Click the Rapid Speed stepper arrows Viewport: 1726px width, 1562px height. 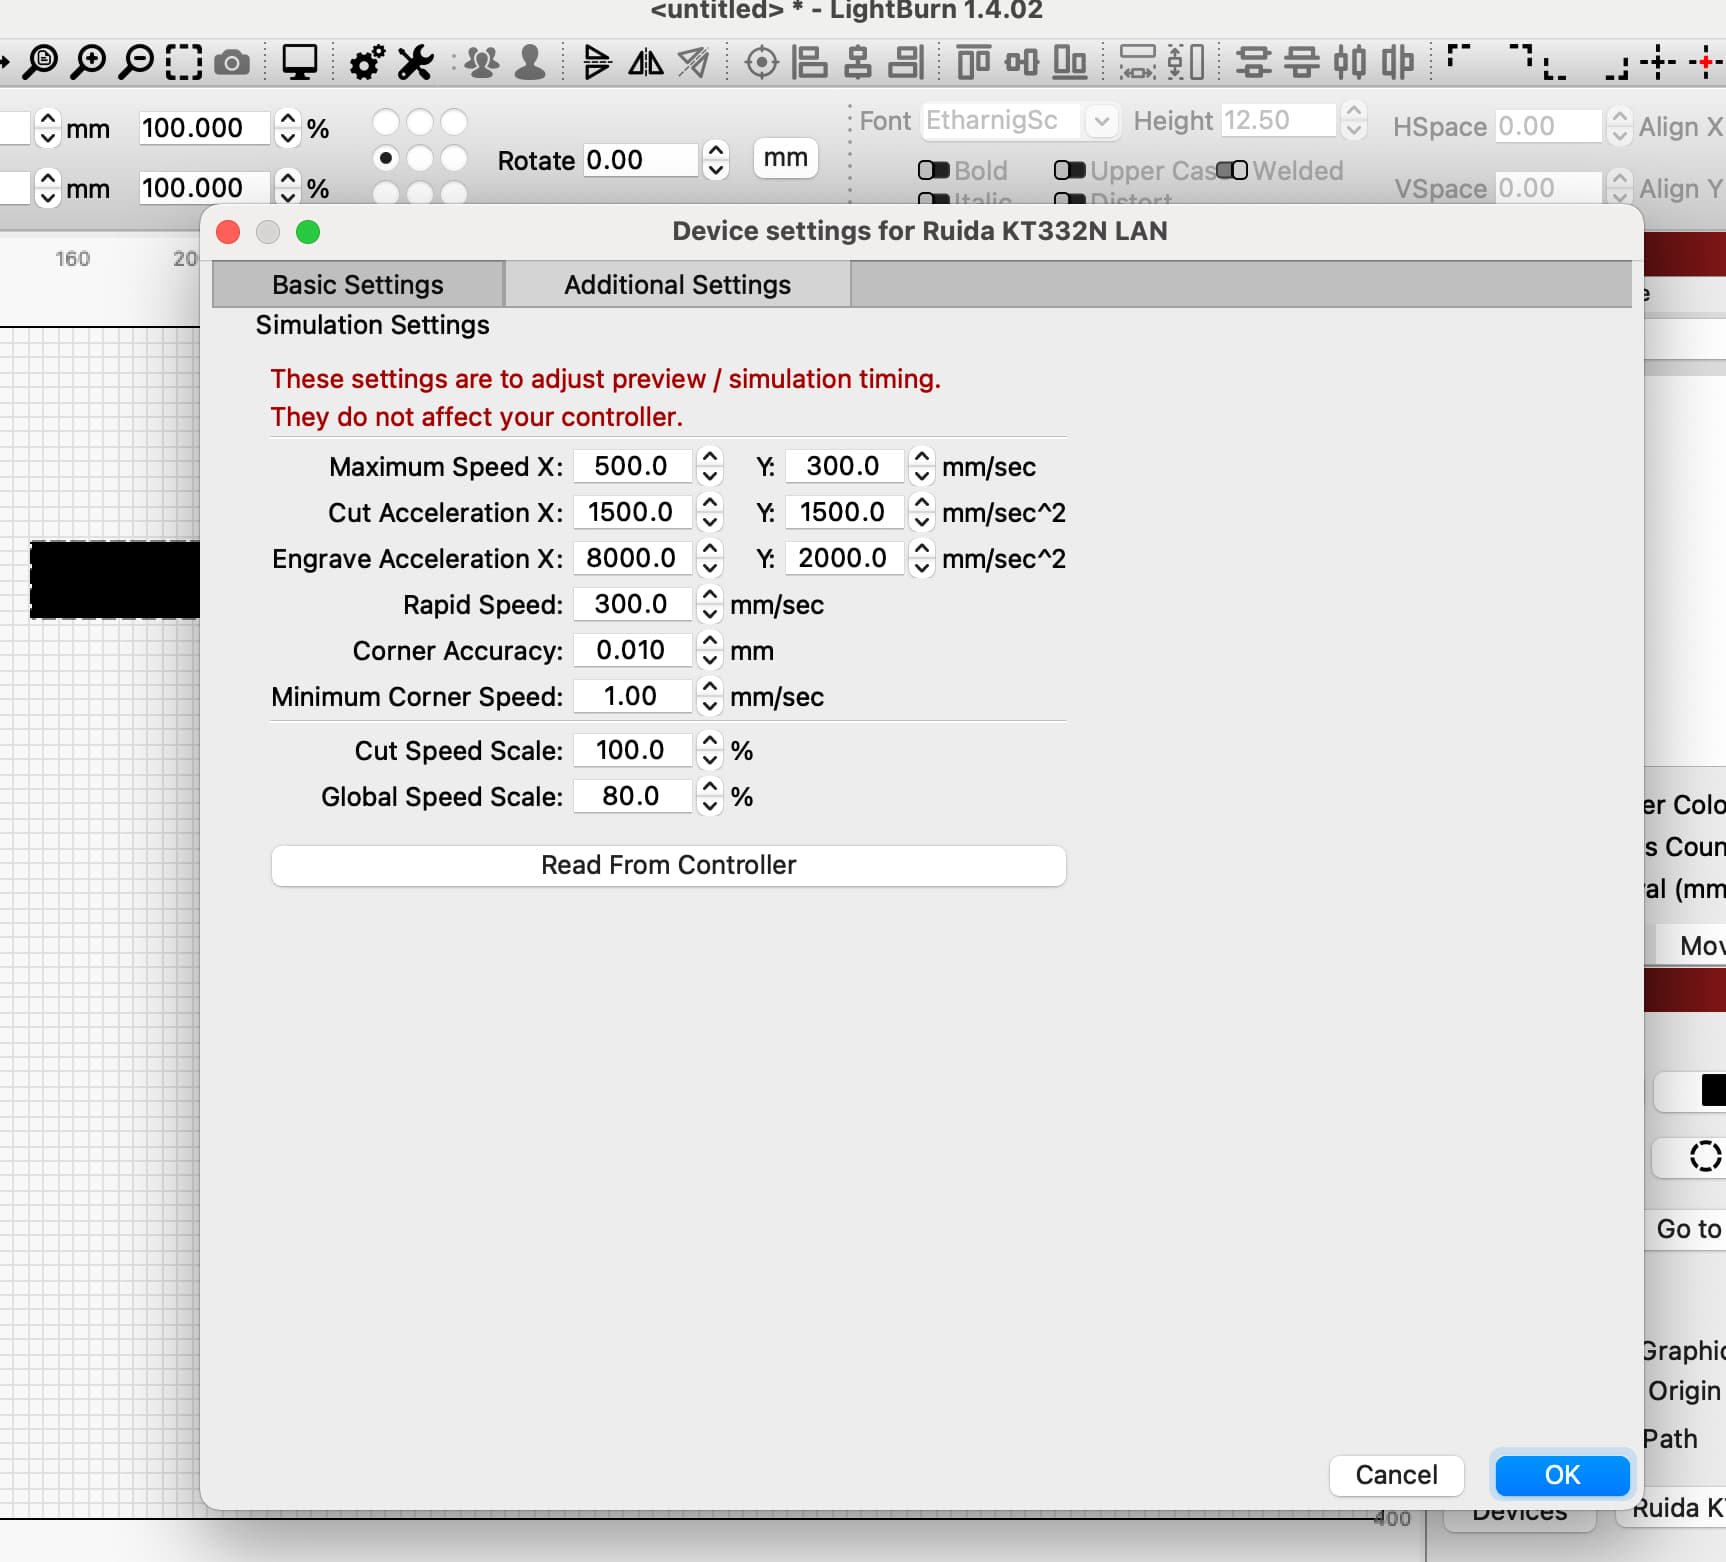[x=710, y=603]
